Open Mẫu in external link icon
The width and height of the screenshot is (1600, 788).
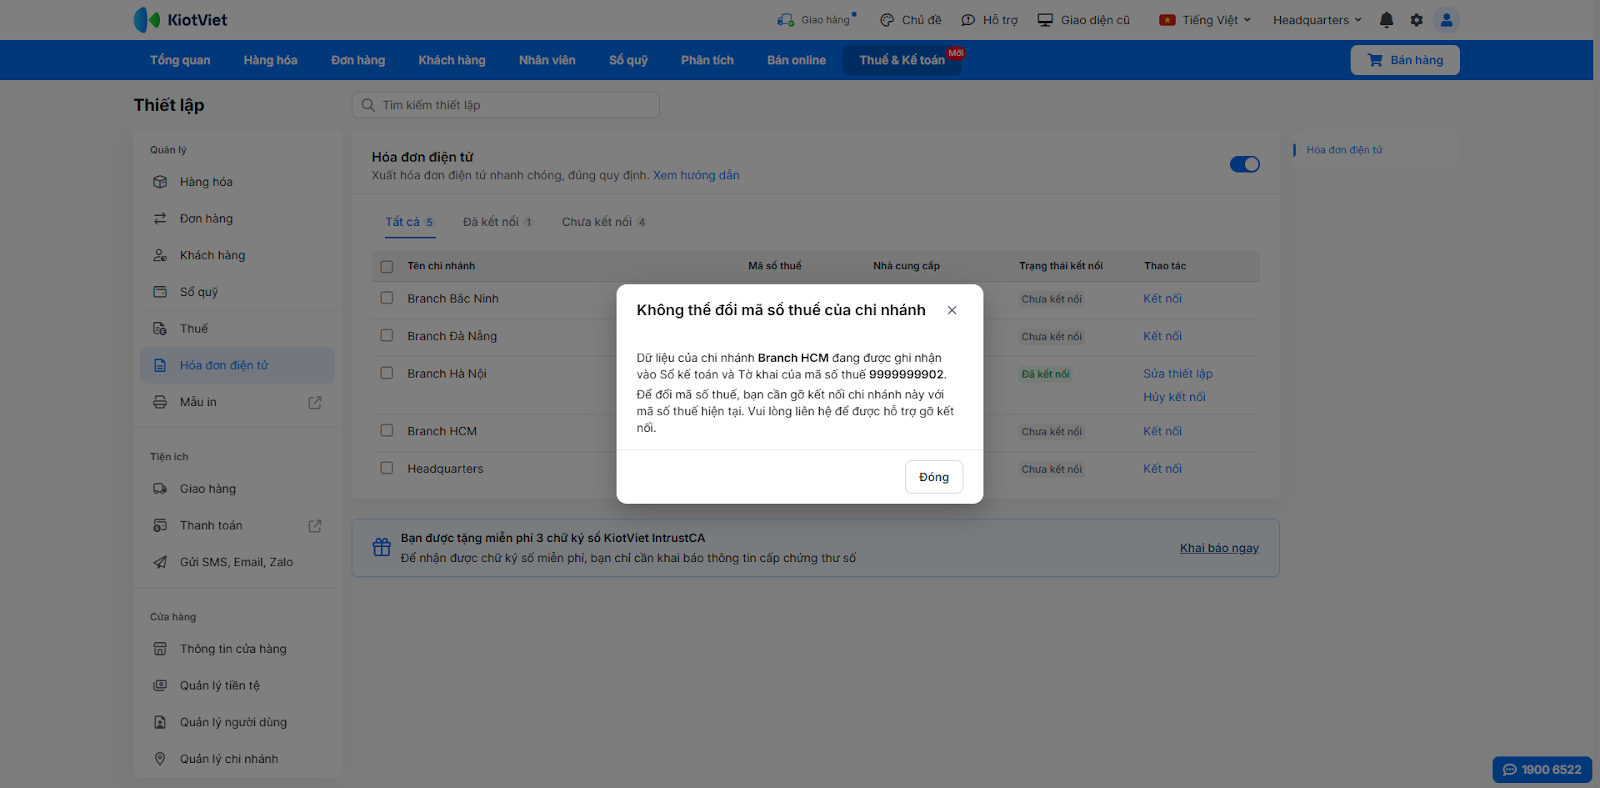click(315, 403)
